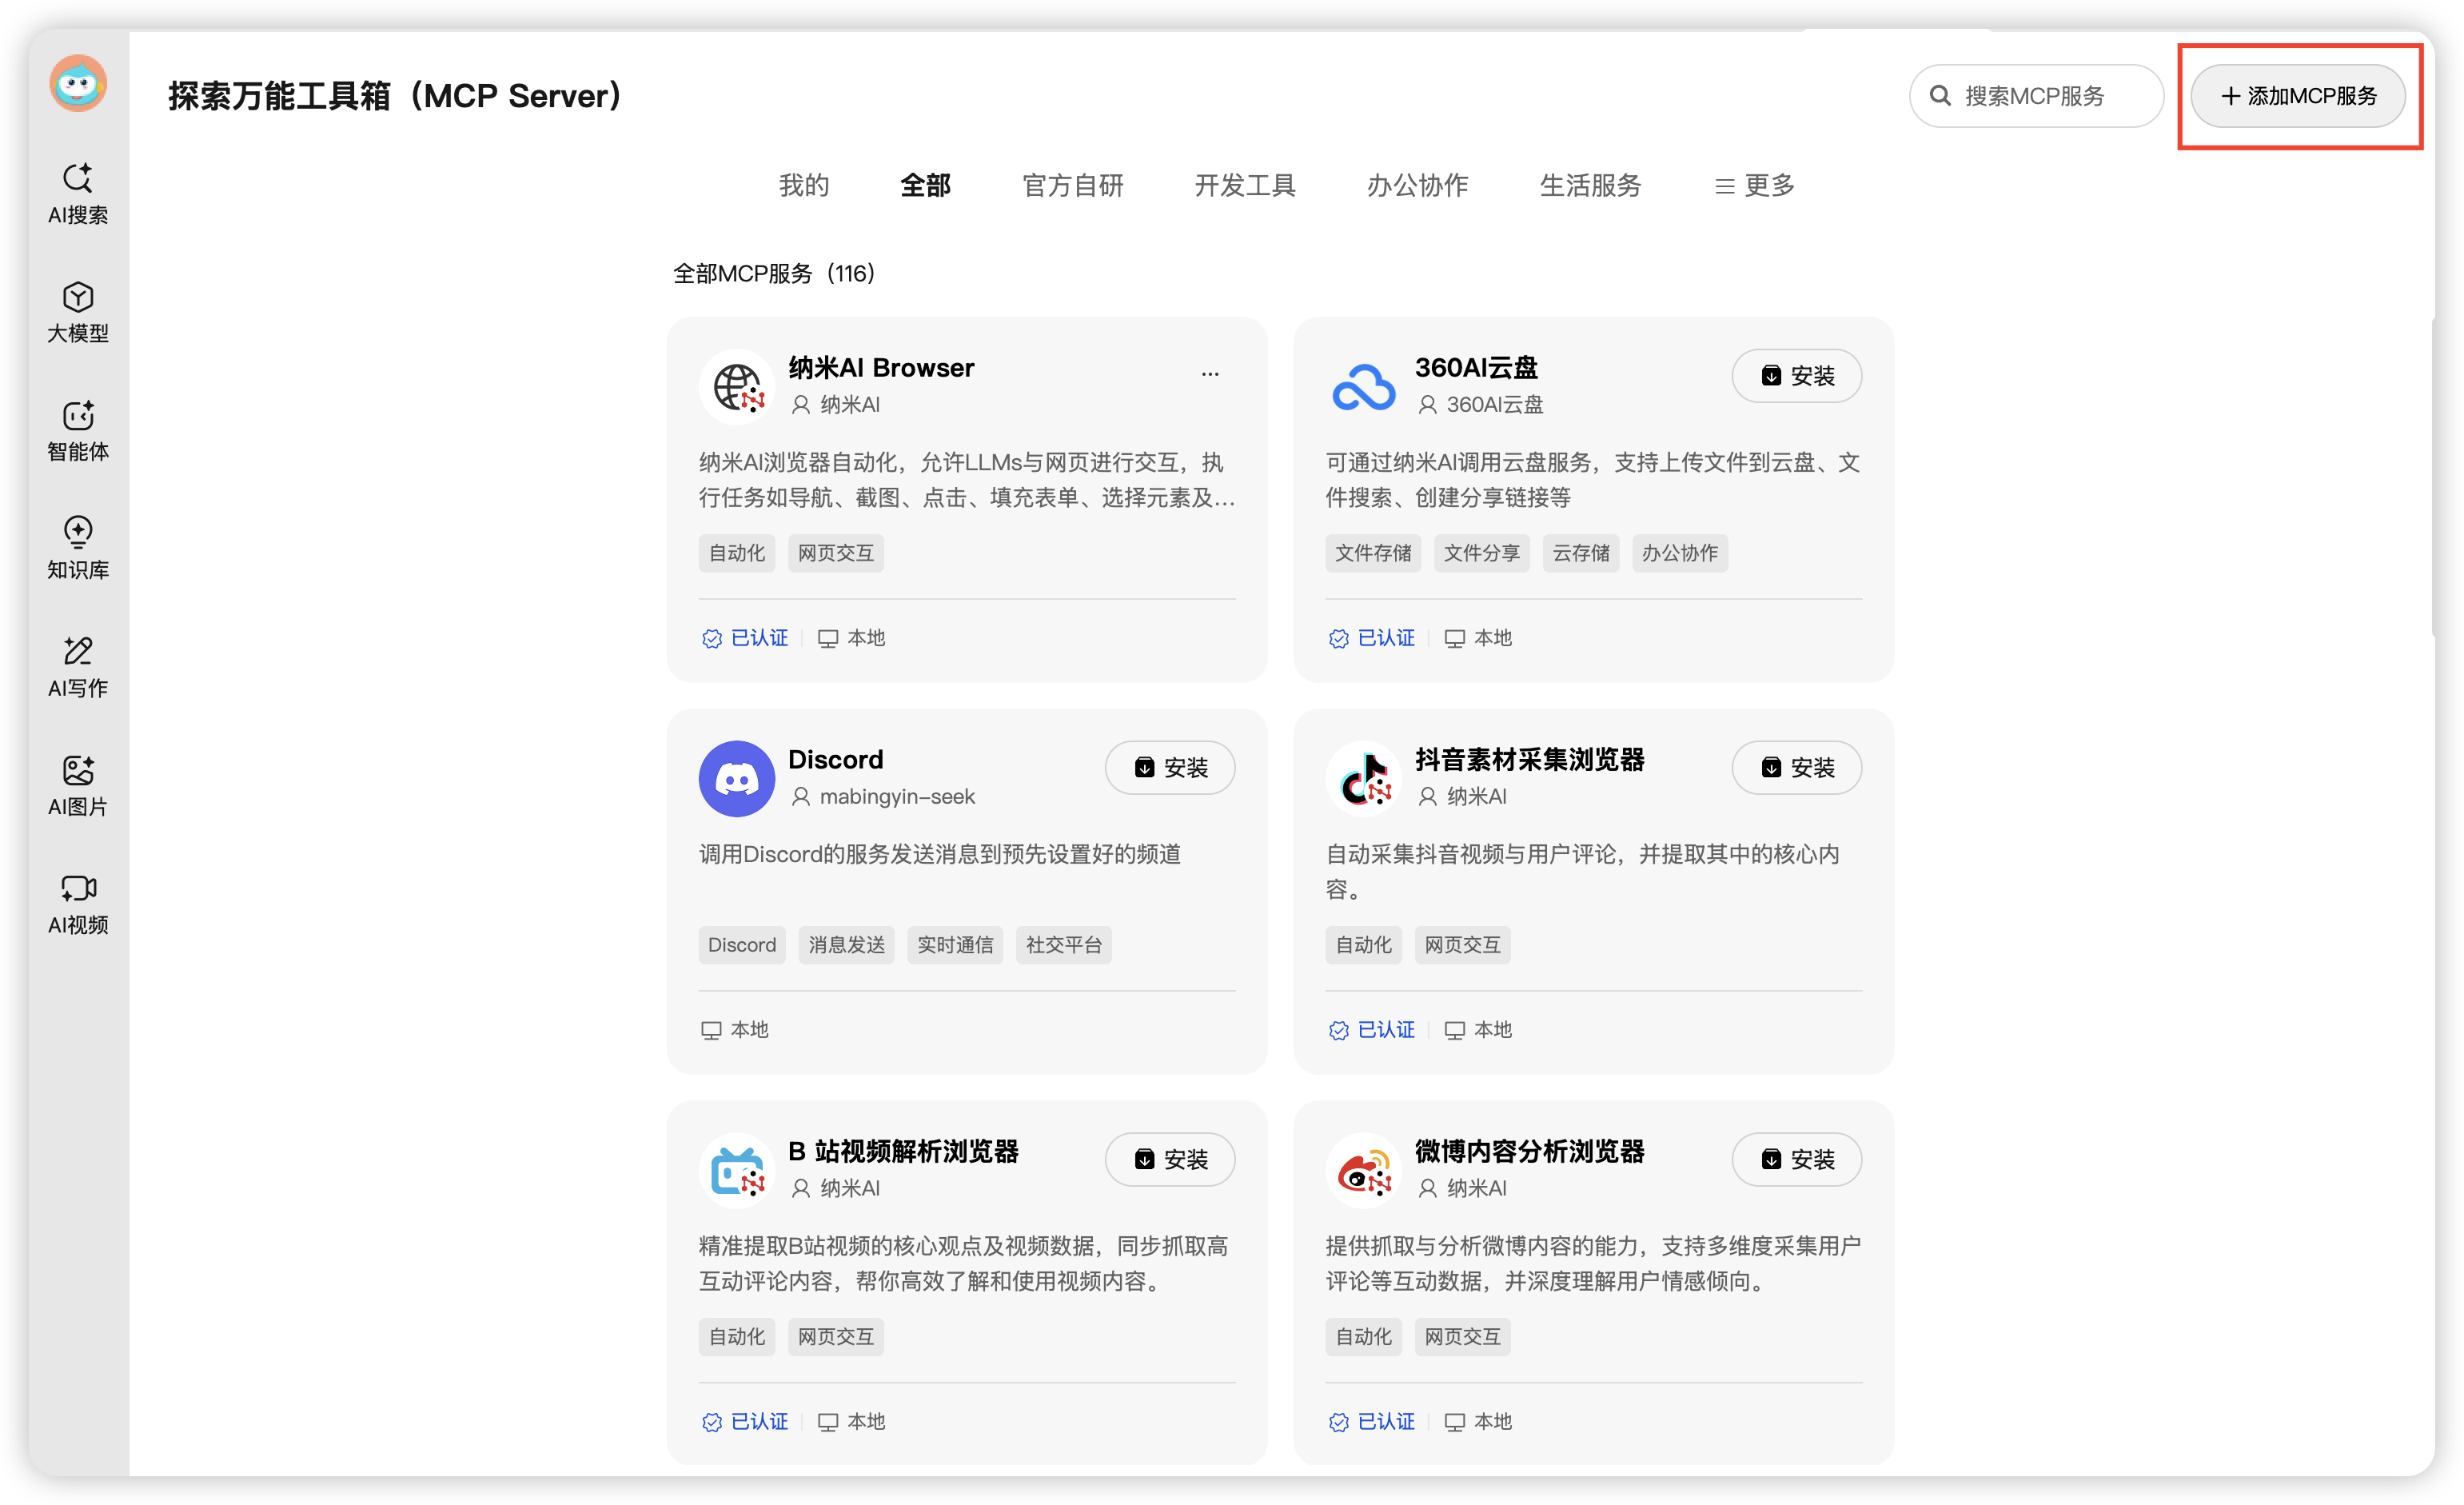Click the 自动化 tag on 纳米AI Browser
Image resolution: width=2464 pixels, height=1505 pixels.
737,553
